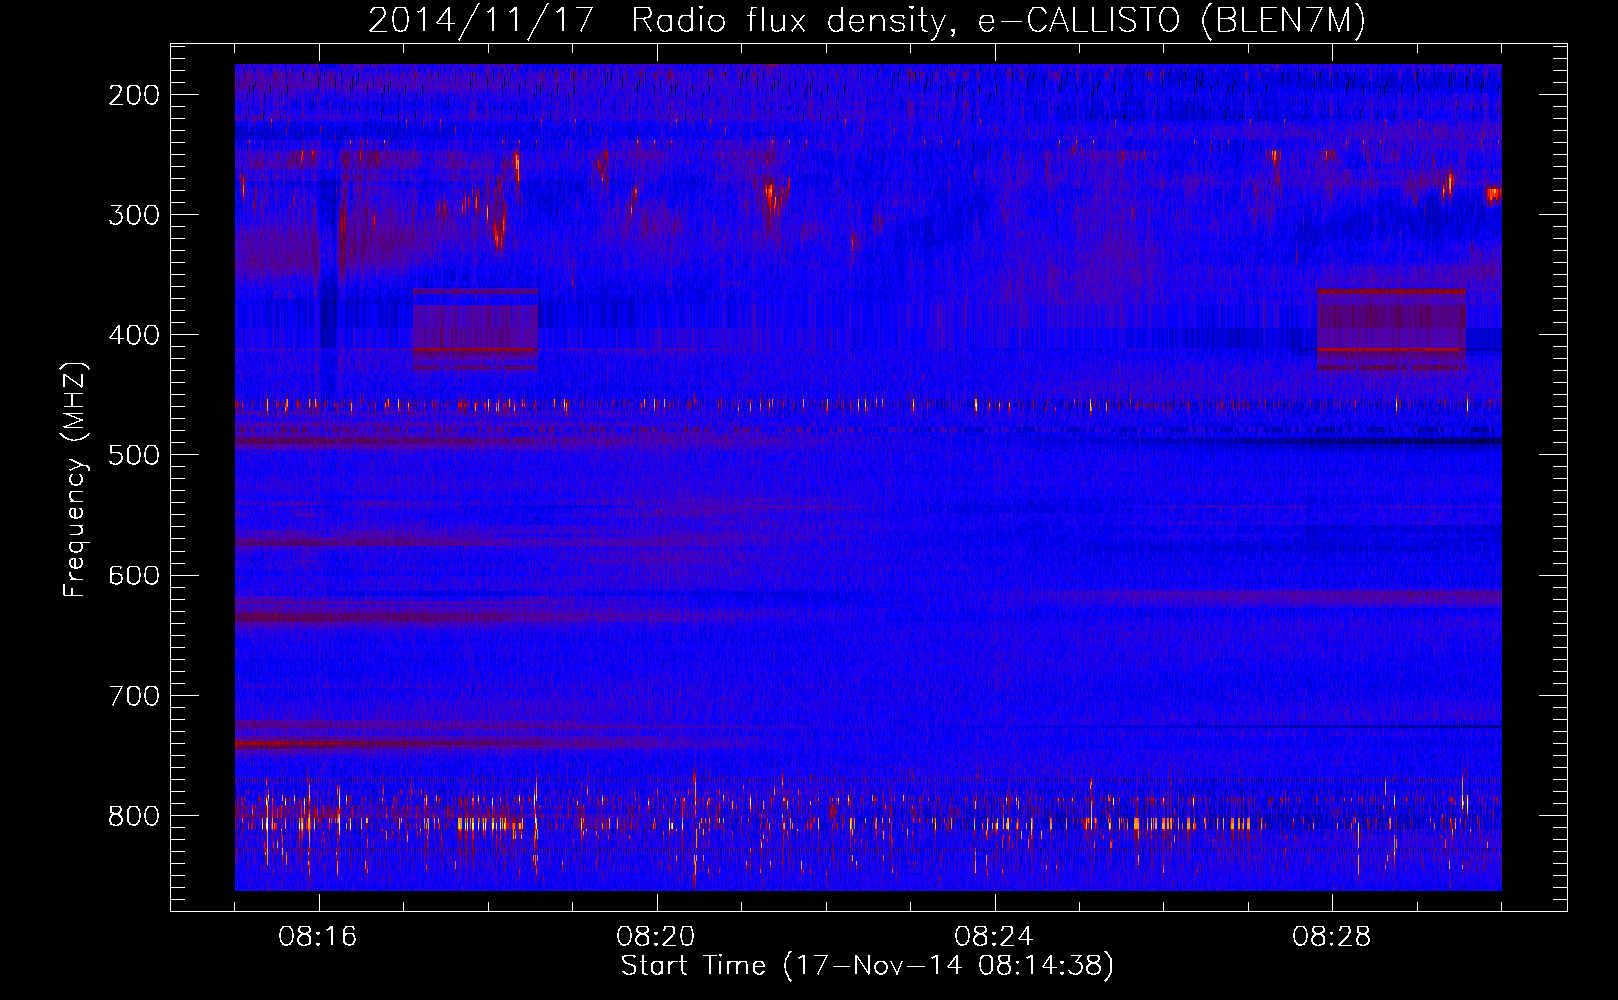Click the 300 frequency tick label
1618x1000 pixels.
[133, 215]
